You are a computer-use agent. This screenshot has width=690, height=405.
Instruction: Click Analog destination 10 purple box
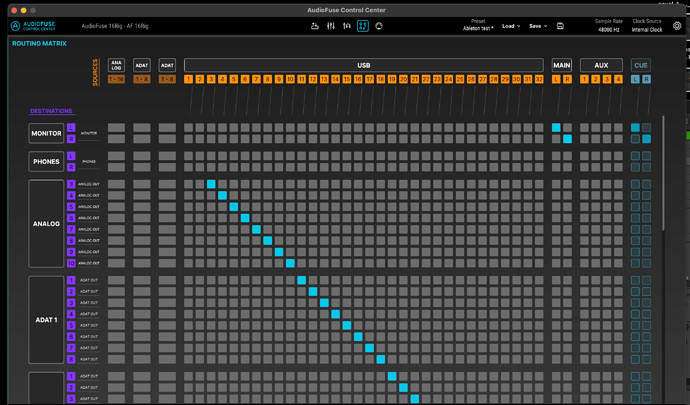pos(71,263)
